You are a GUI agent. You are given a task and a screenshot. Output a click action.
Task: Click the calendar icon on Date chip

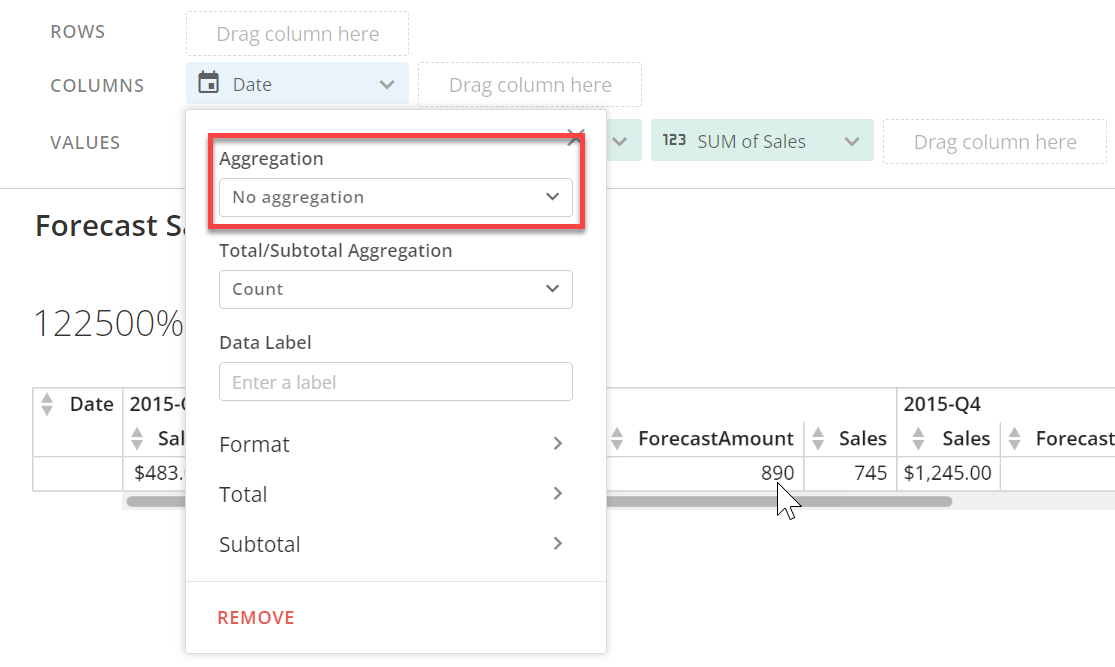pos(209,84)
